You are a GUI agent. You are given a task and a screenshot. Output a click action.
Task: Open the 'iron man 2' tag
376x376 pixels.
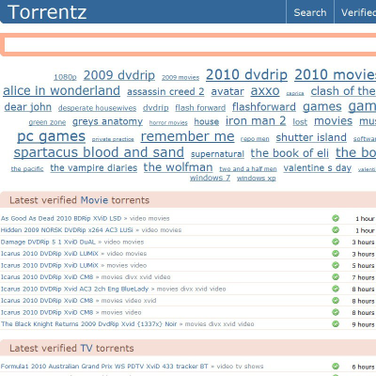[256, 121]
